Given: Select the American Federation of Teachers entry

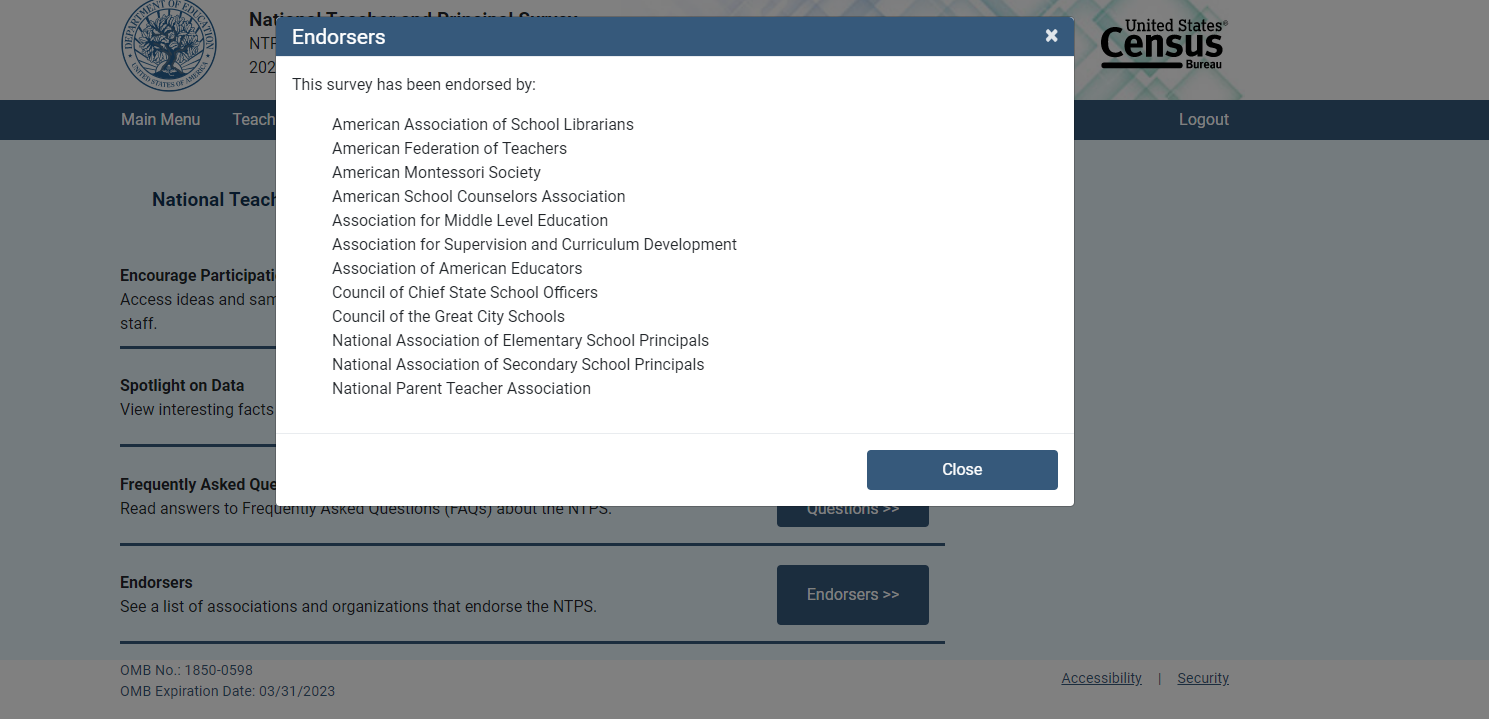Looking at the screenshot, I should click(x=449, y=149).
